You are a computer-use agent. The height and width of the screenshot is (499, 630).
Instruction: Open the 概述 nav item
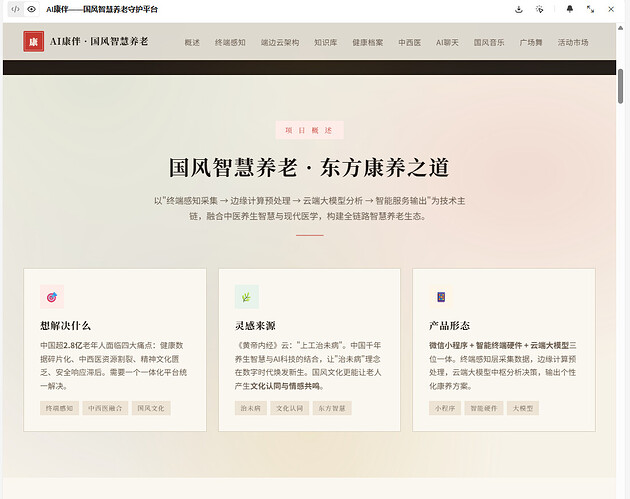pyautogui.click(x=192, y=43)
